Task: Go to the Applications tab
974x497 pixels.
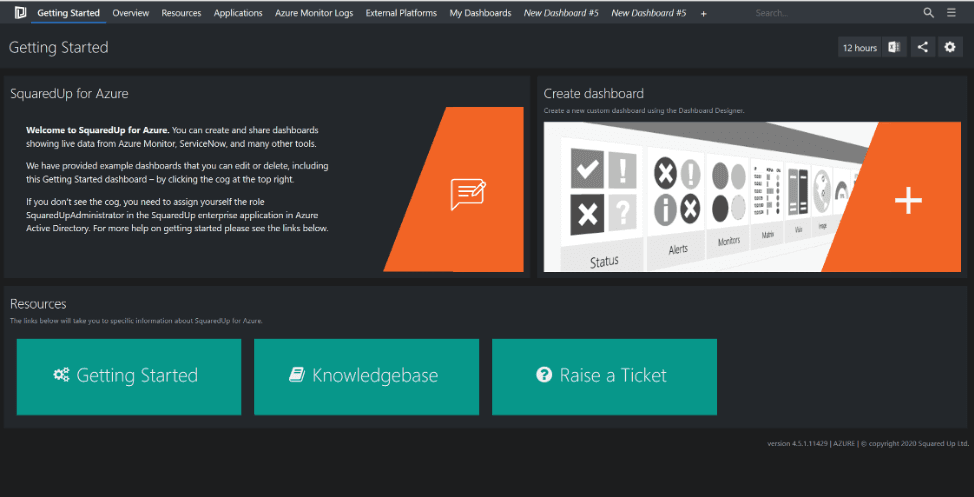Action: [x=238, y=13]
